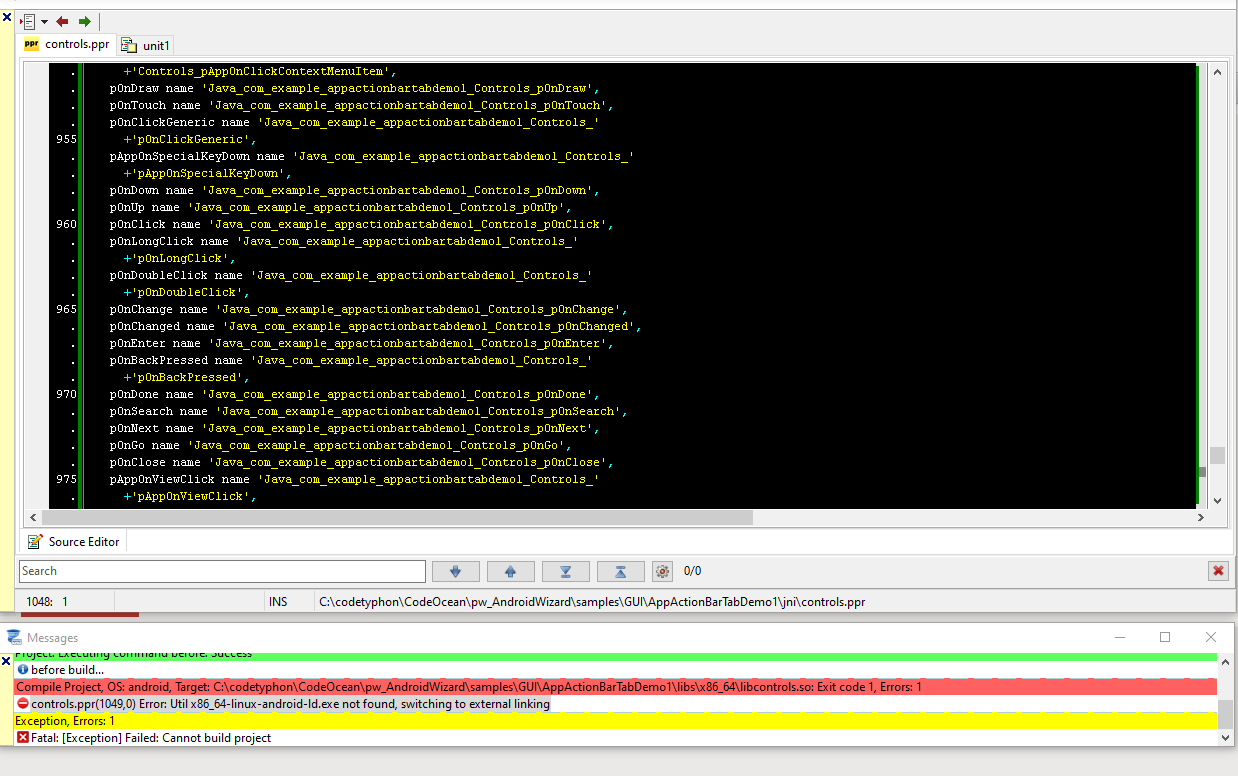Screen dimensions: 1238x776
Task: Click the red error icon on controls.ppr message
Action: click(x=23, y=704)
